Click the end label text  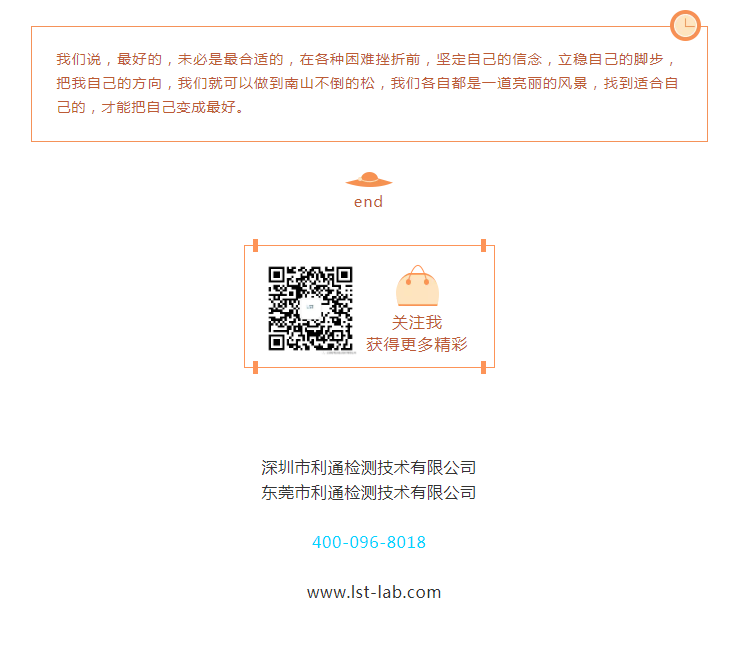(x=369, y=202)
